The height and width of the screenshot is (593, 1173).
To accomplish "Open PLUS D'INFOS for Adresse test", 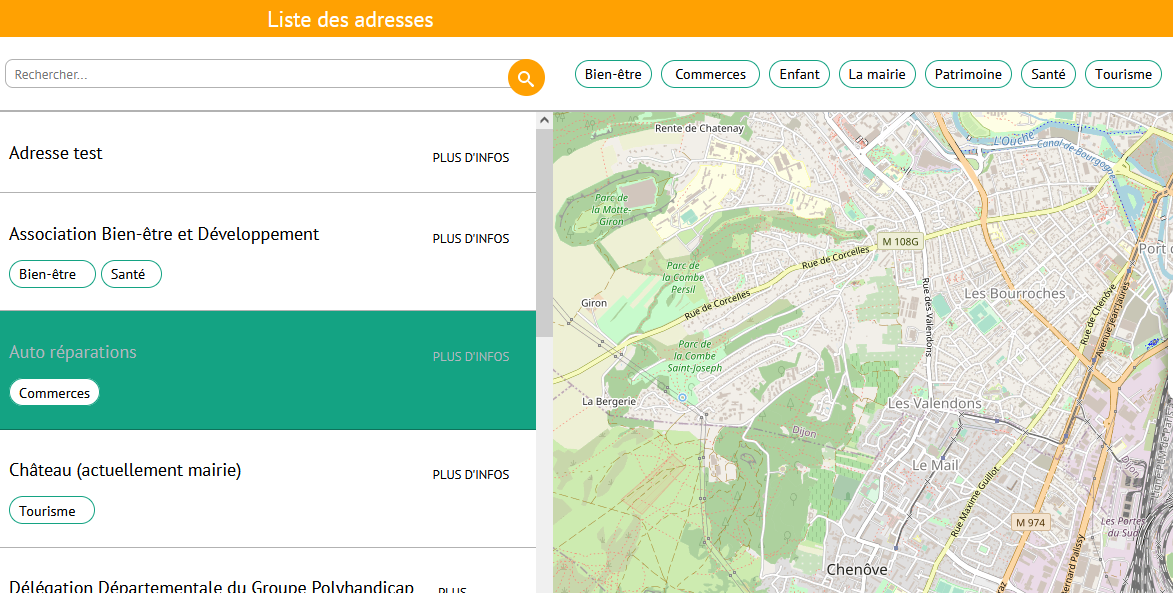I will point(470,157).
